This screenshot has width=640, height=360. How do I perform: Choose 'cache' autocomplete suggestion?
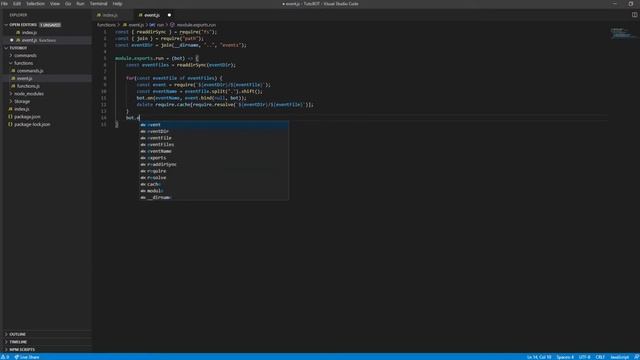pyautogui.click(x=214, y=184)
